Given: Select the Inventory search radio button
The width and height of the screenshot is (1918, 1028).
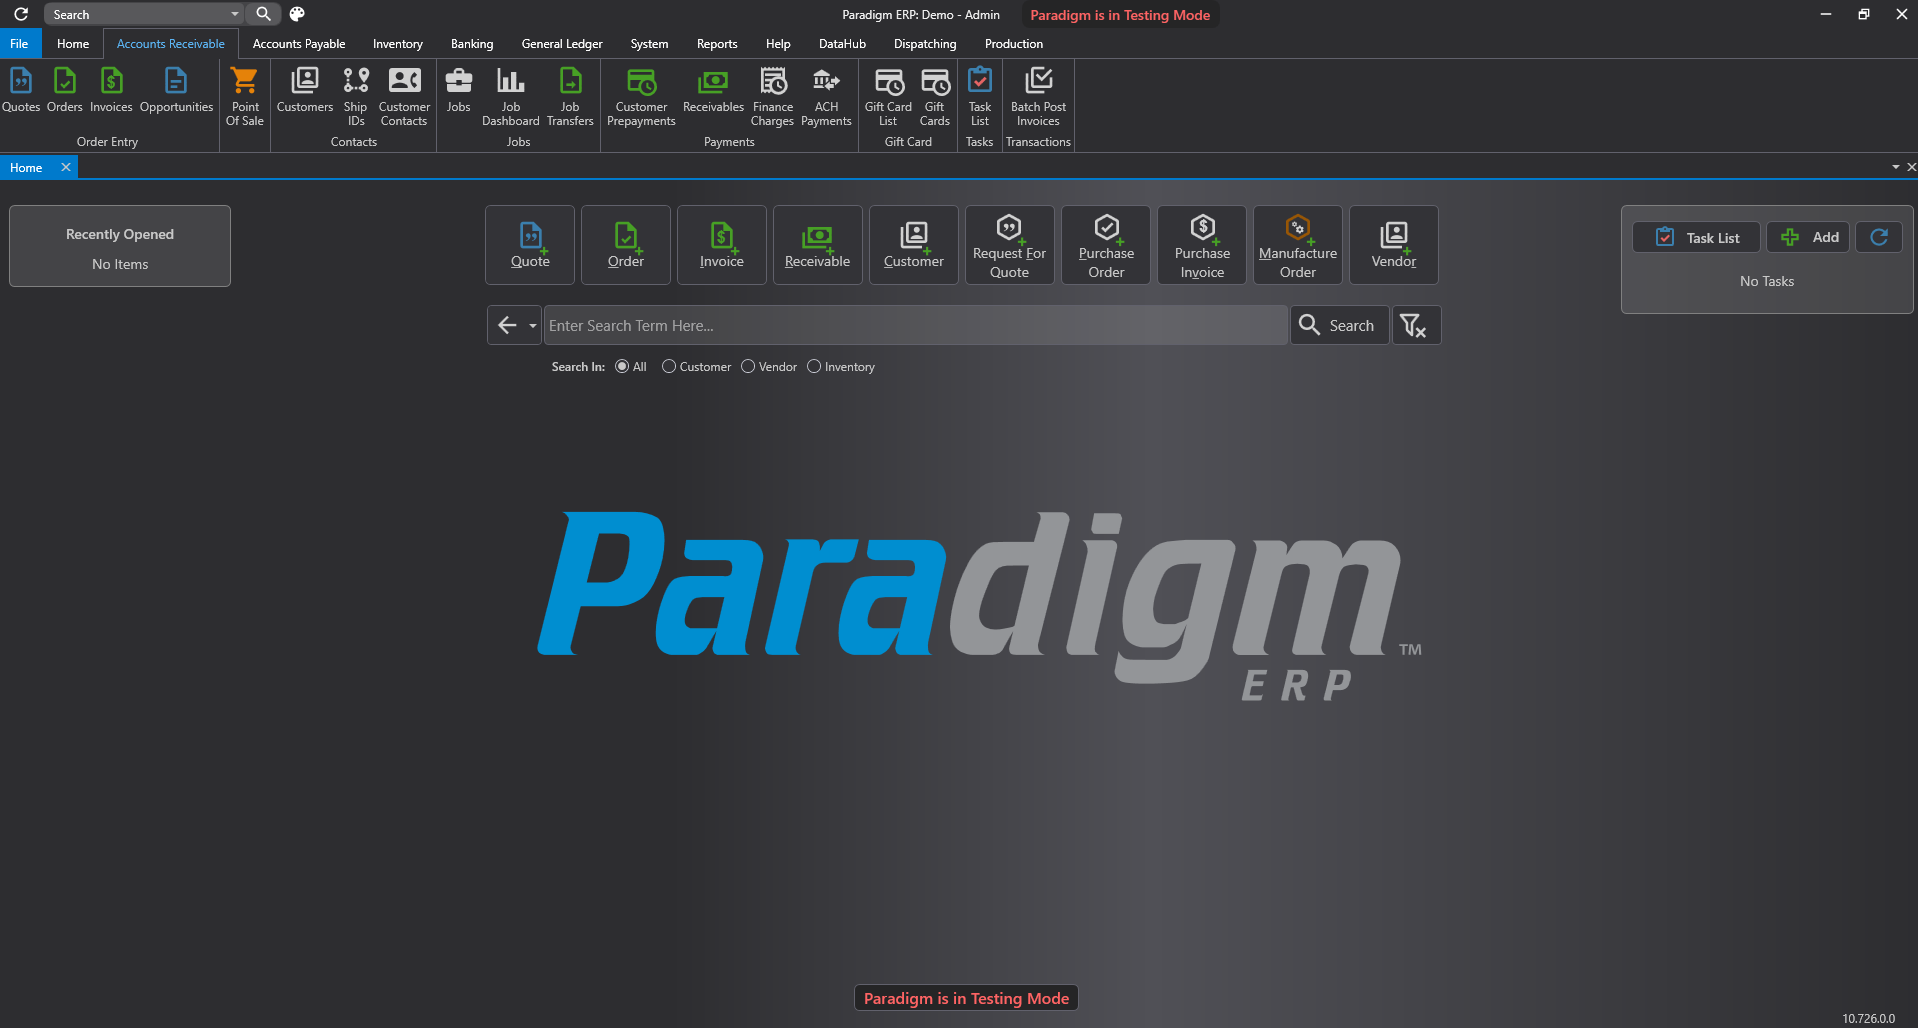Looking at the screenshot, I should [x=814, y=367].
